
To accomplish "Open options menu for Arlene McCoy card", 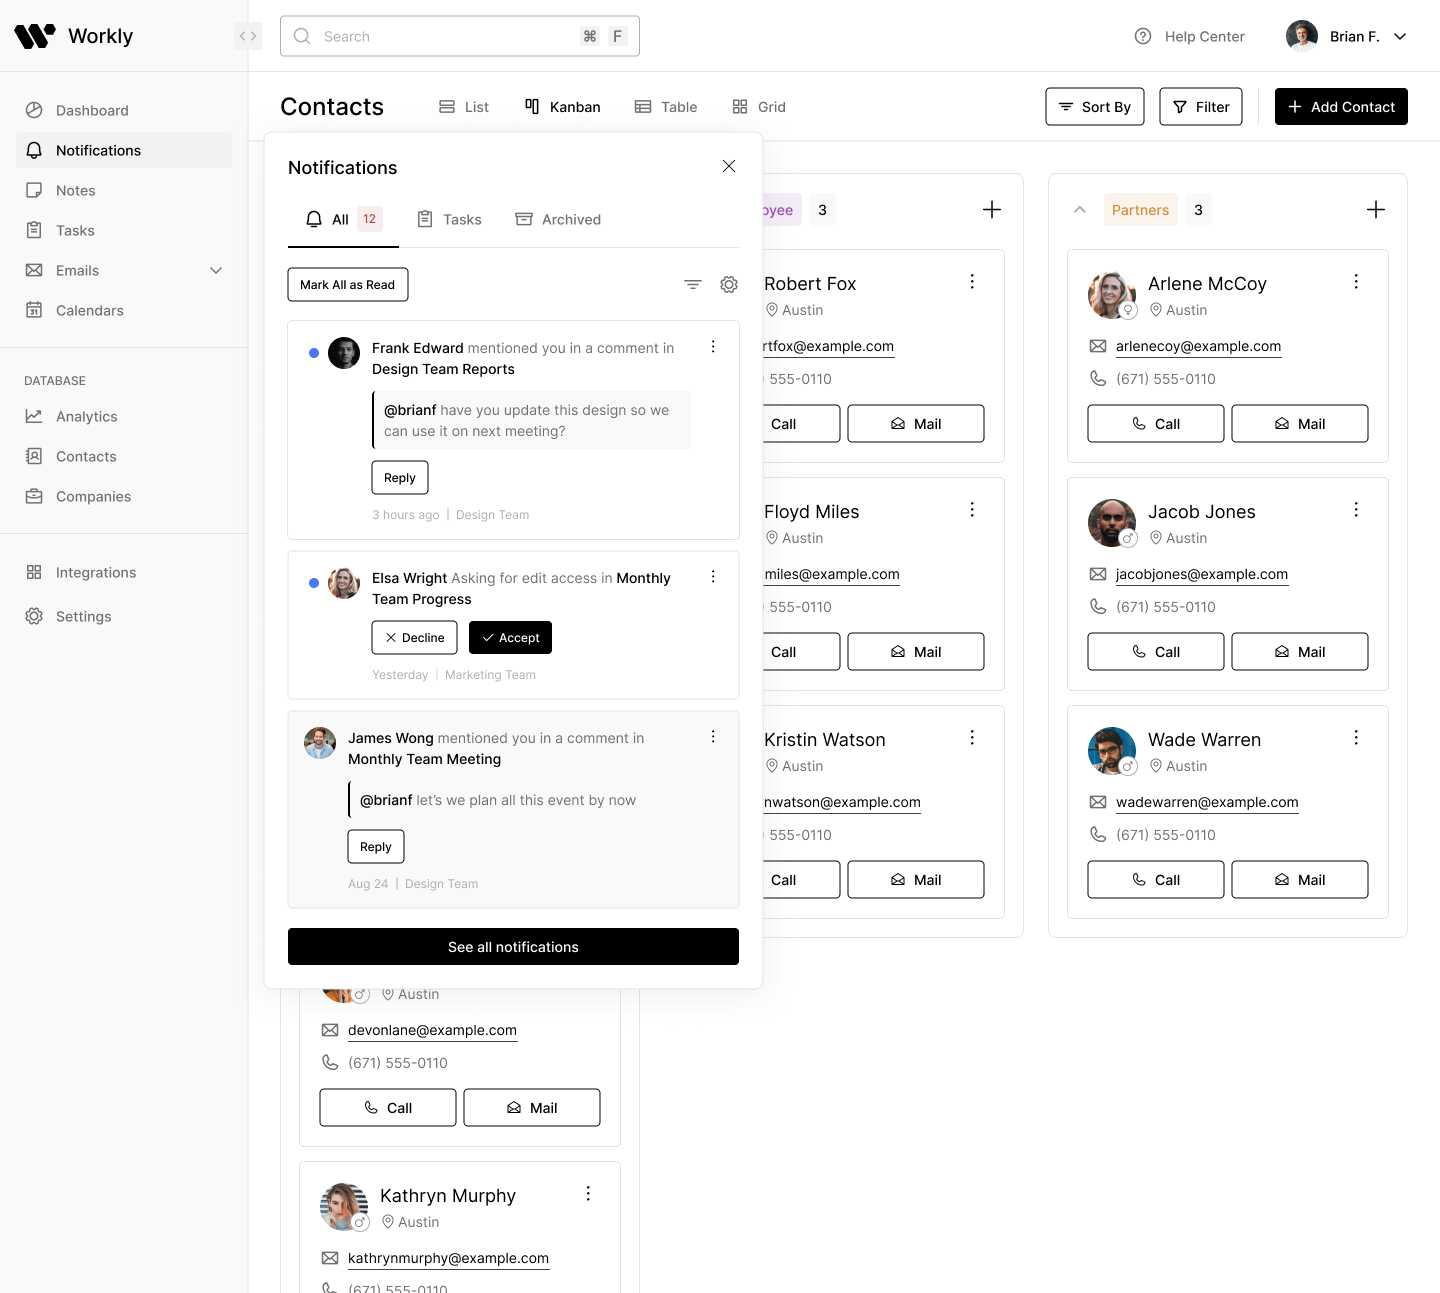I will coord(1356,282).
